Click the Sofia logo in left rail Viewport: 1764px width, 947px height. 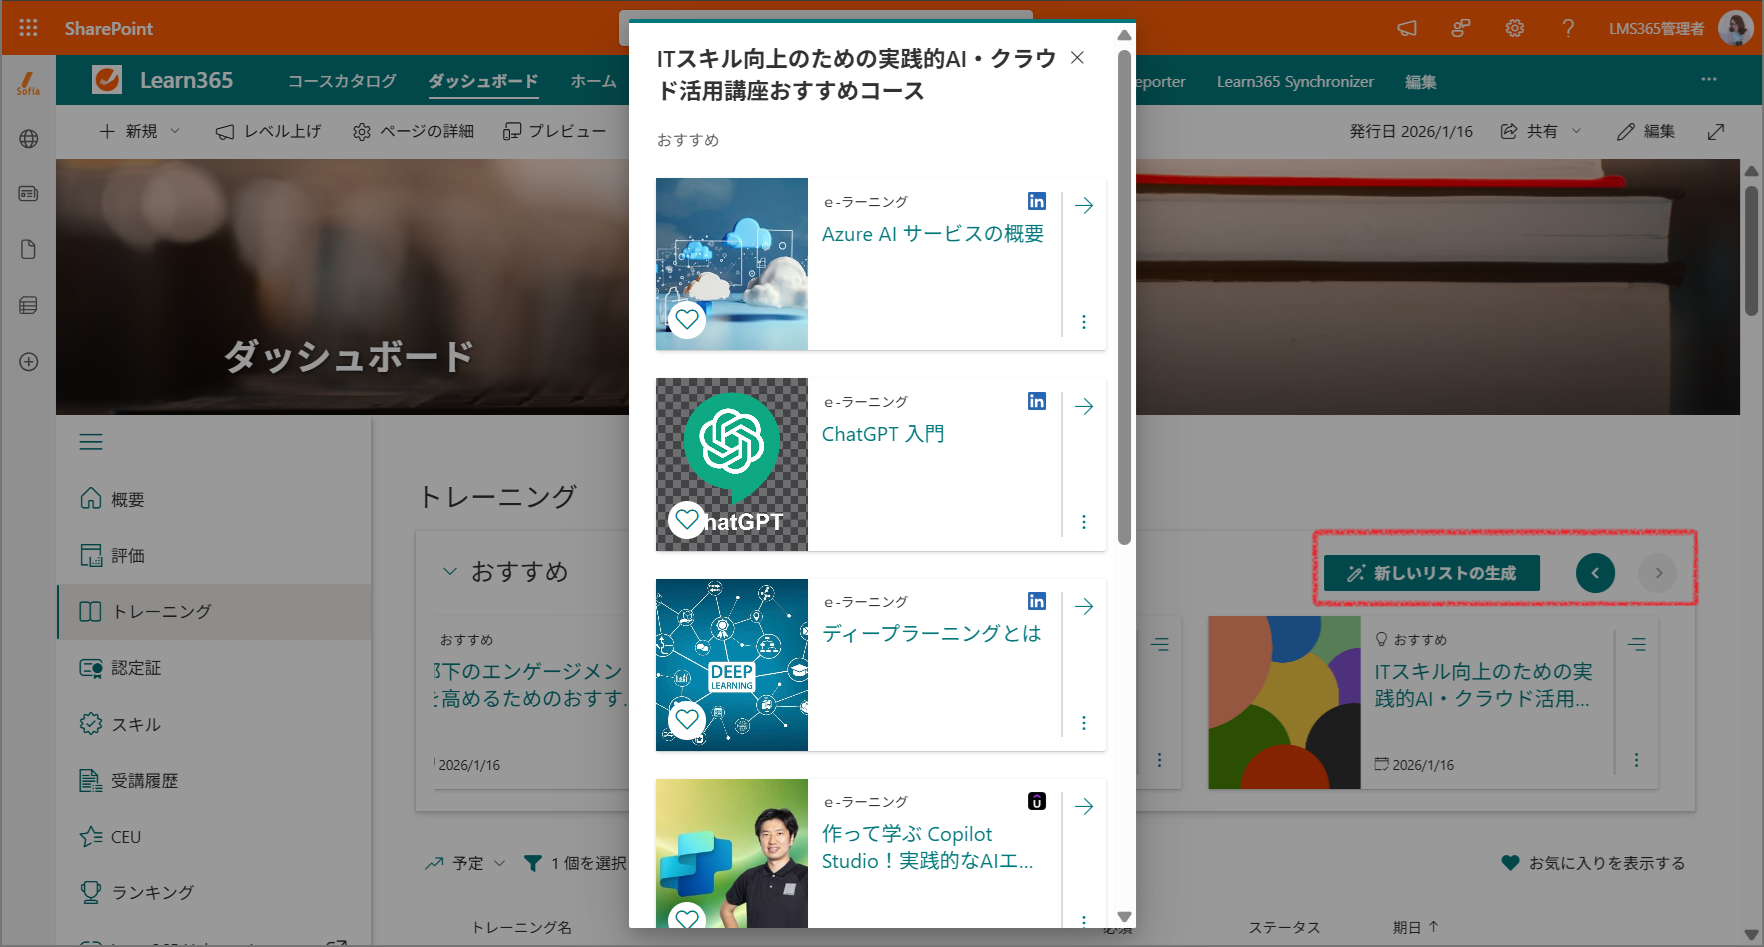click(28, 83)
